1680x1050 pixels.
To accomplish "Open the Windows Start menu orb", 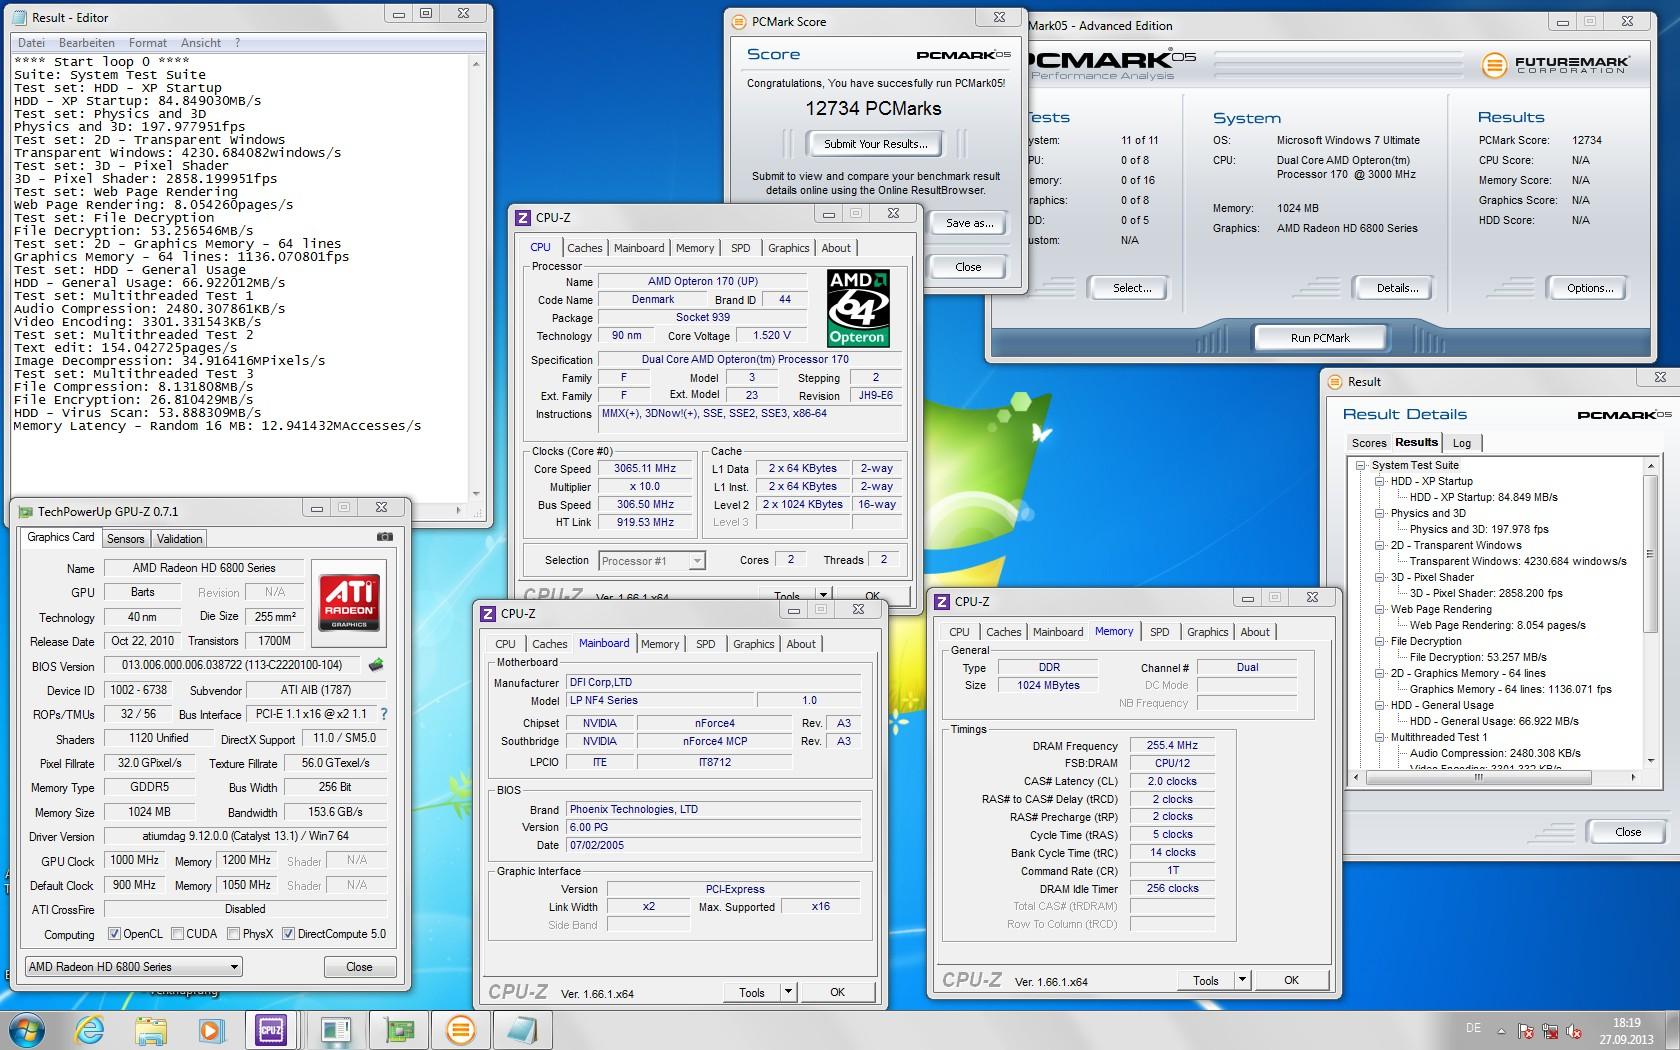I will (x=28, y=1030).
